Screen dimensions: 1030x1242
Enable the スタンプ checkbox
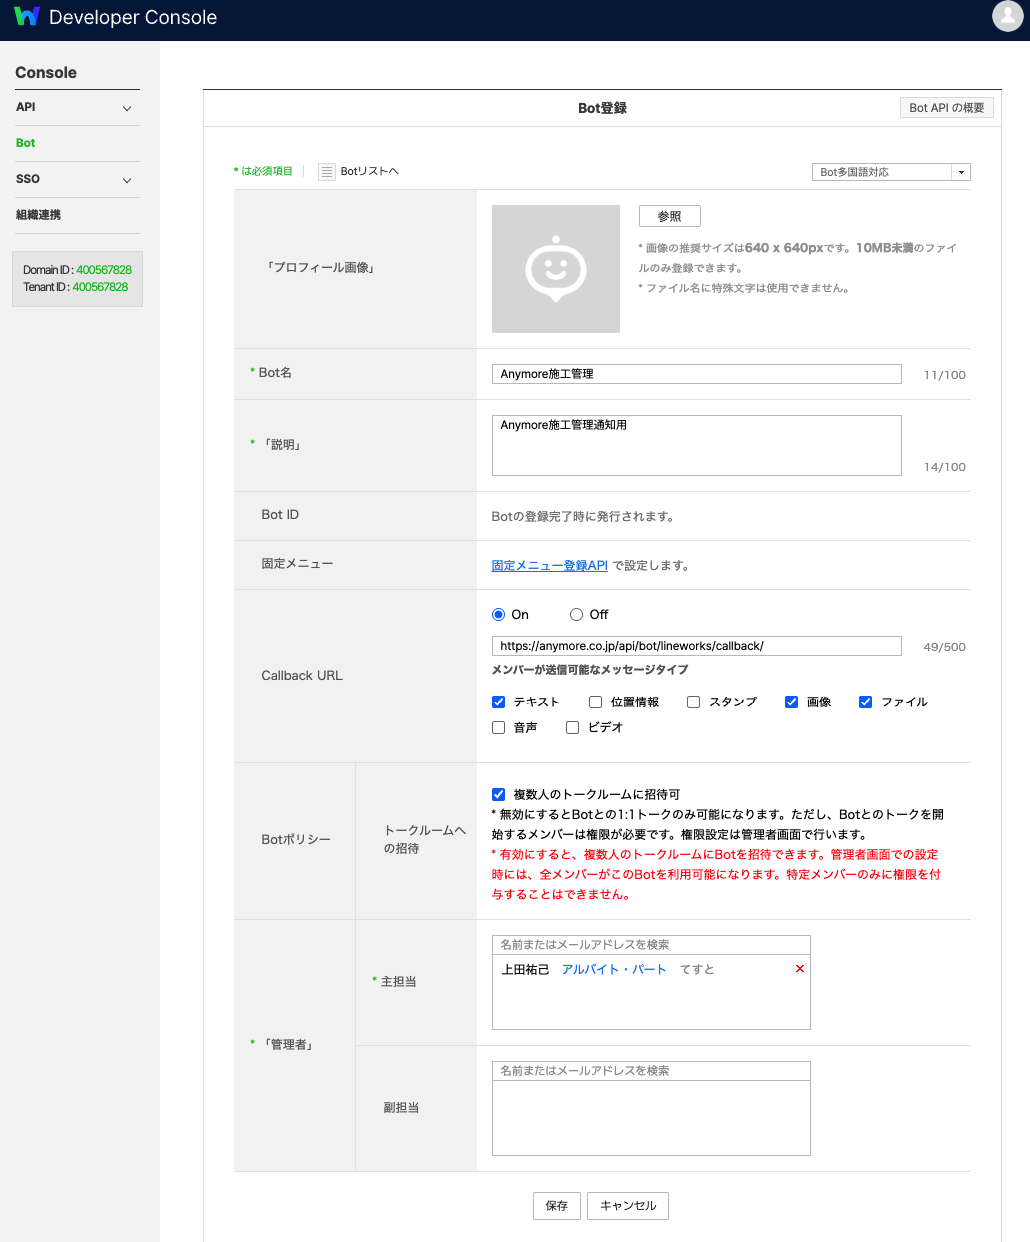coord(693,701)
